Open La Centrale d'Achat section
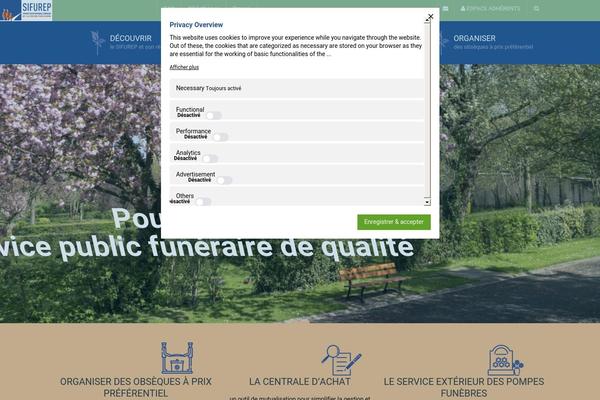 [300, 382]
